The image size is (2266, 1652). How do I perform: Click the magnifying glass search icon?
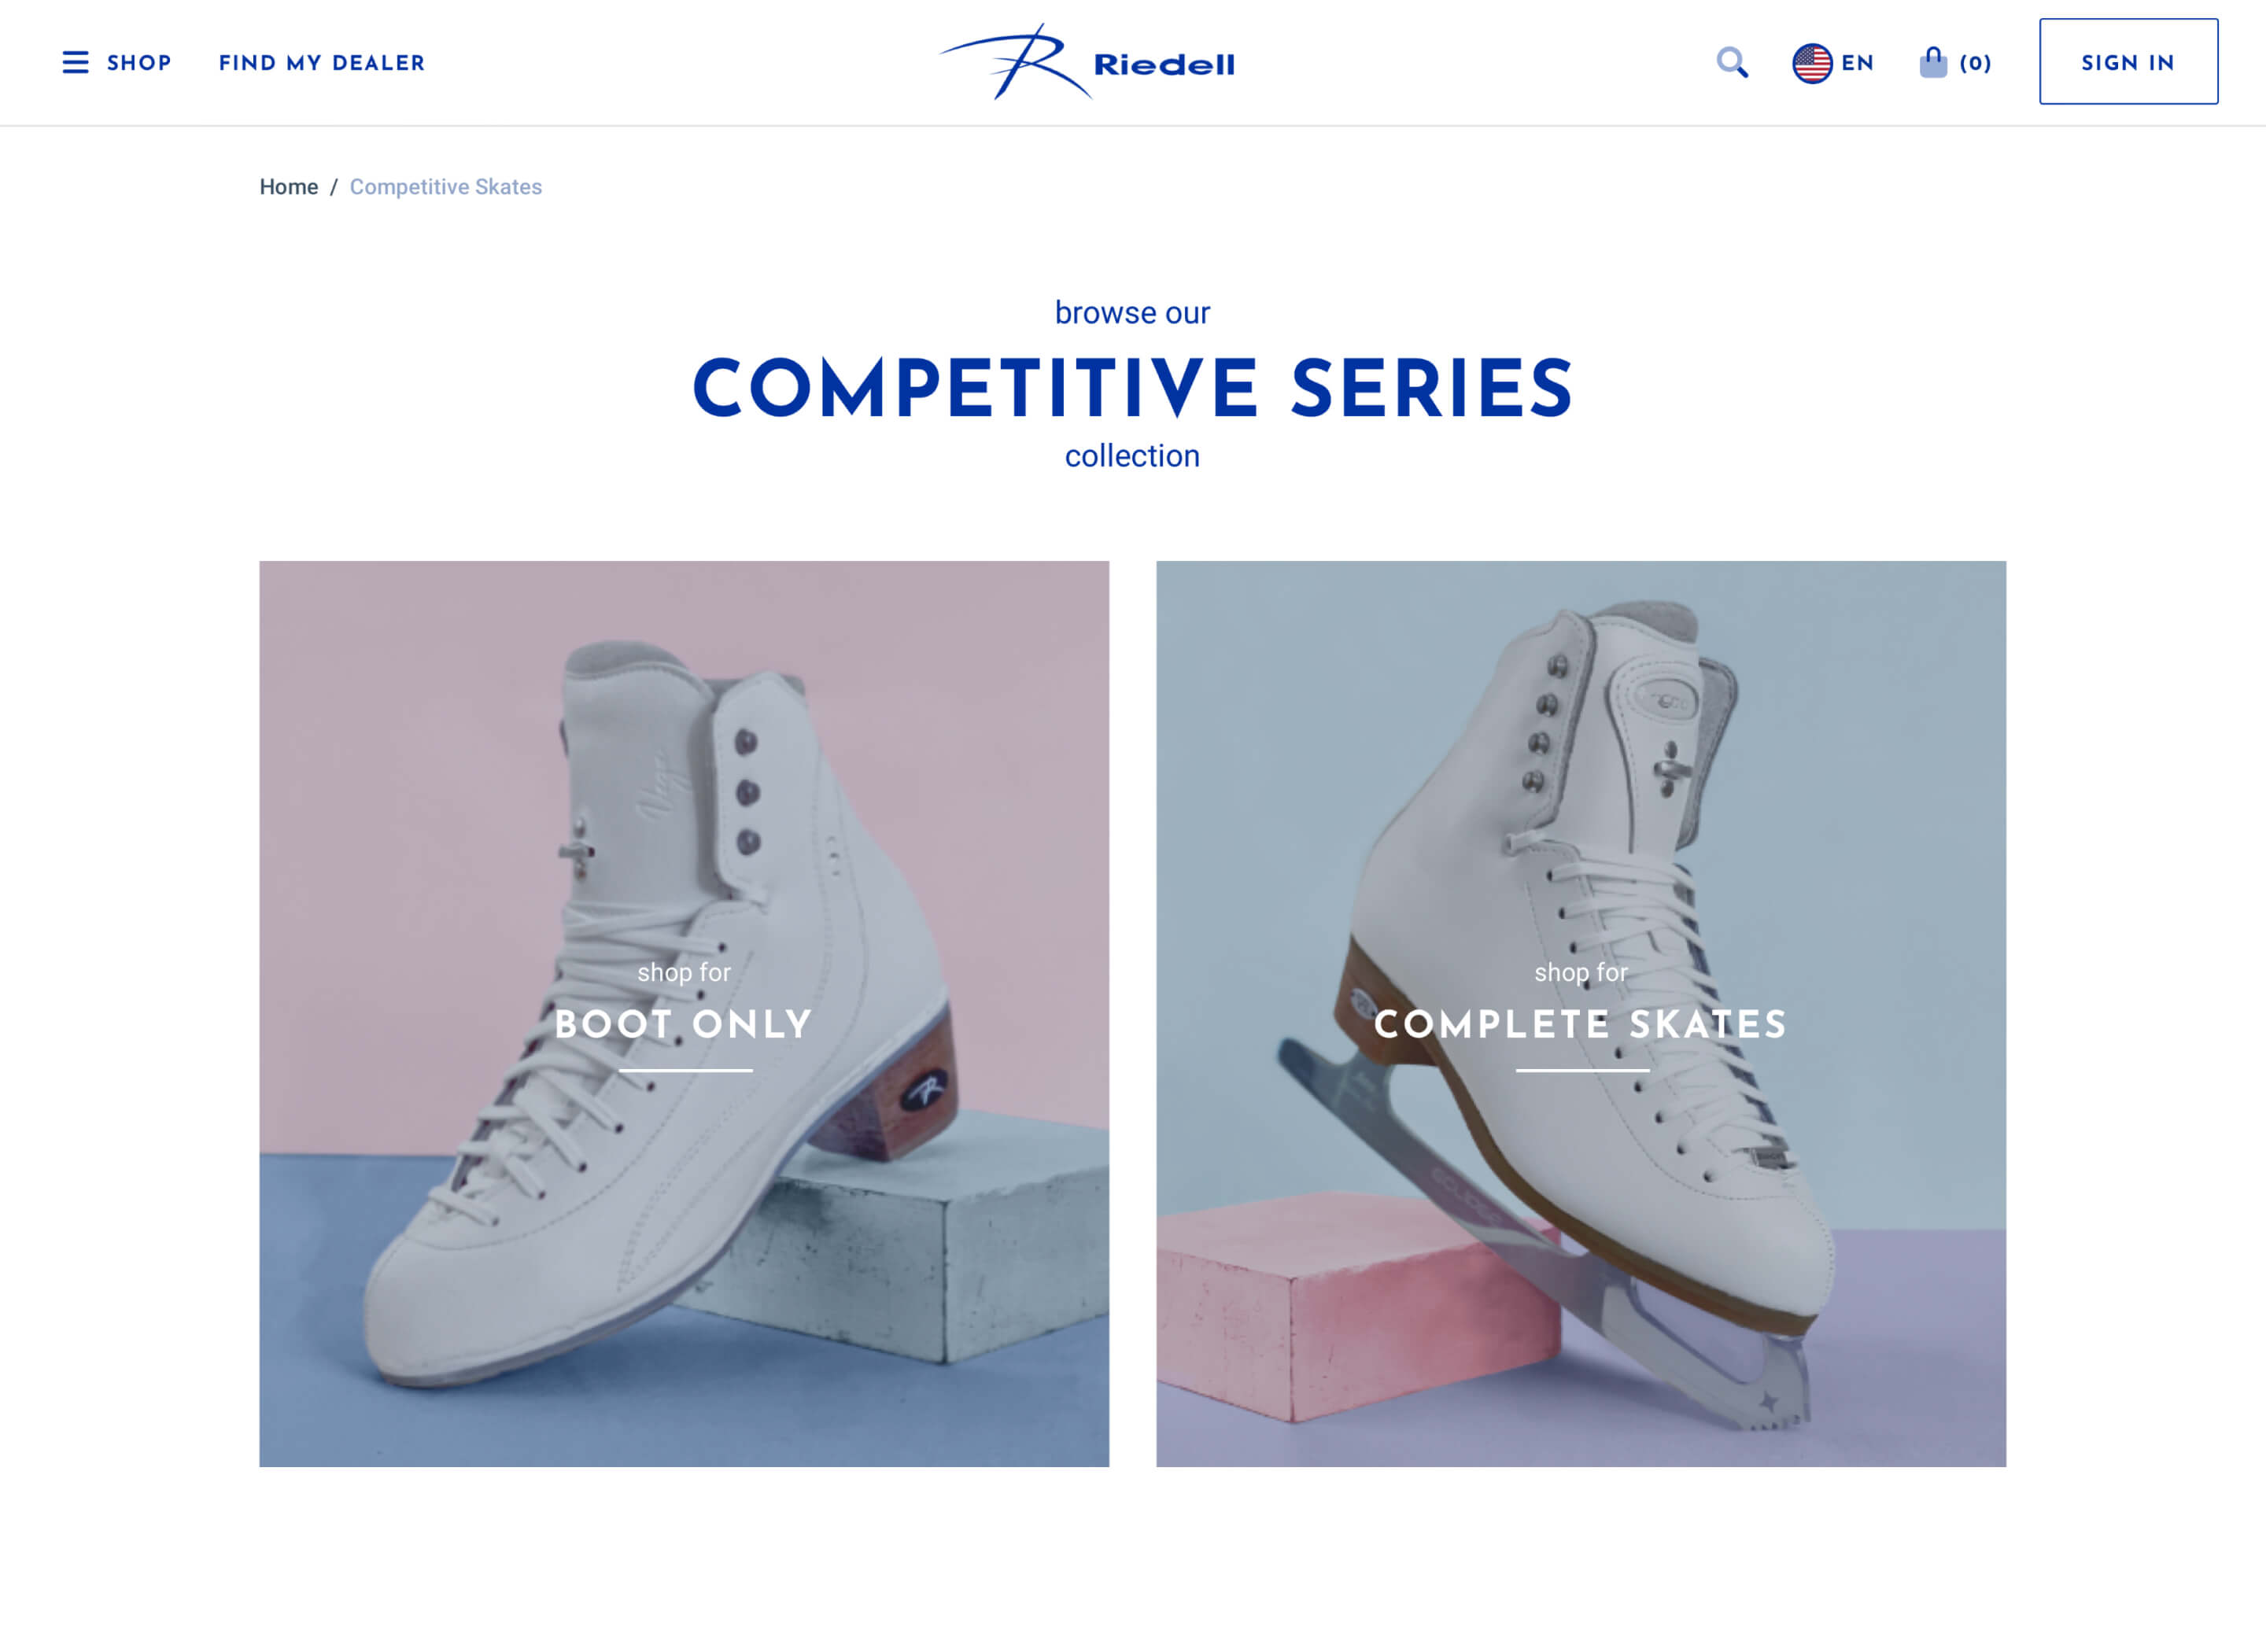tap(1732, 63)
